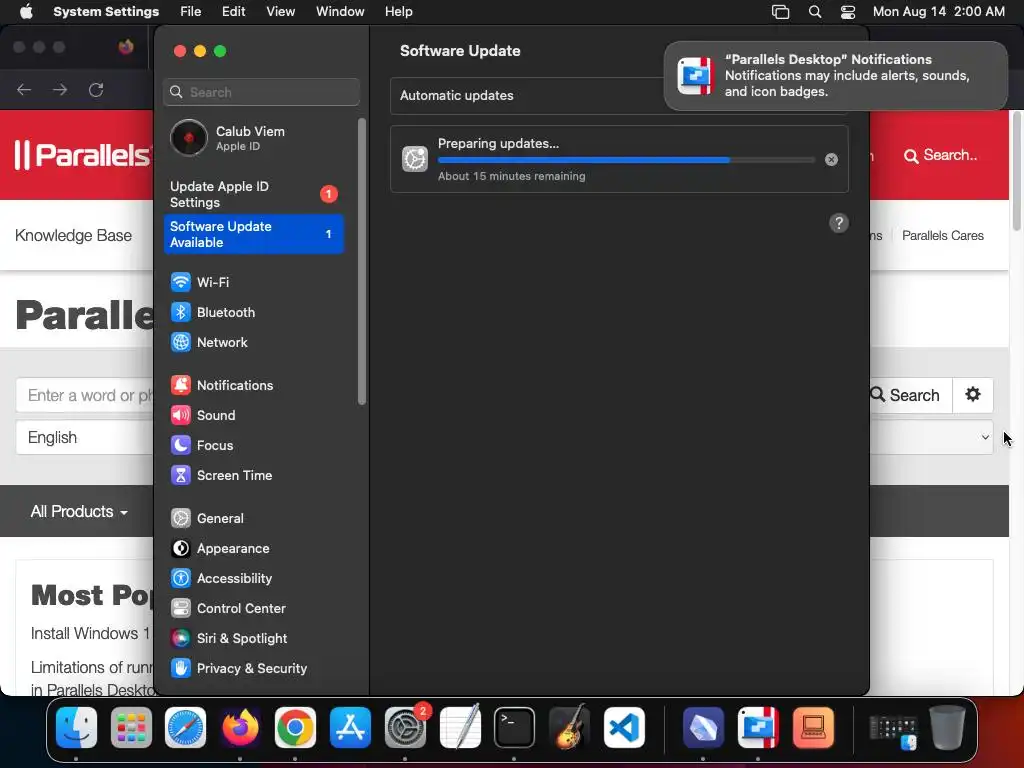
Task: Open Automatic updates row
Action: [619, 95]
